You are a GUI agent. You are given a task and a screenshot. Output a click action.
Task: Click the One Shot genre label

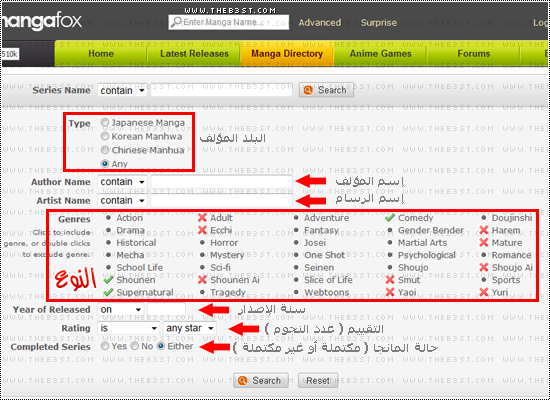324,255
